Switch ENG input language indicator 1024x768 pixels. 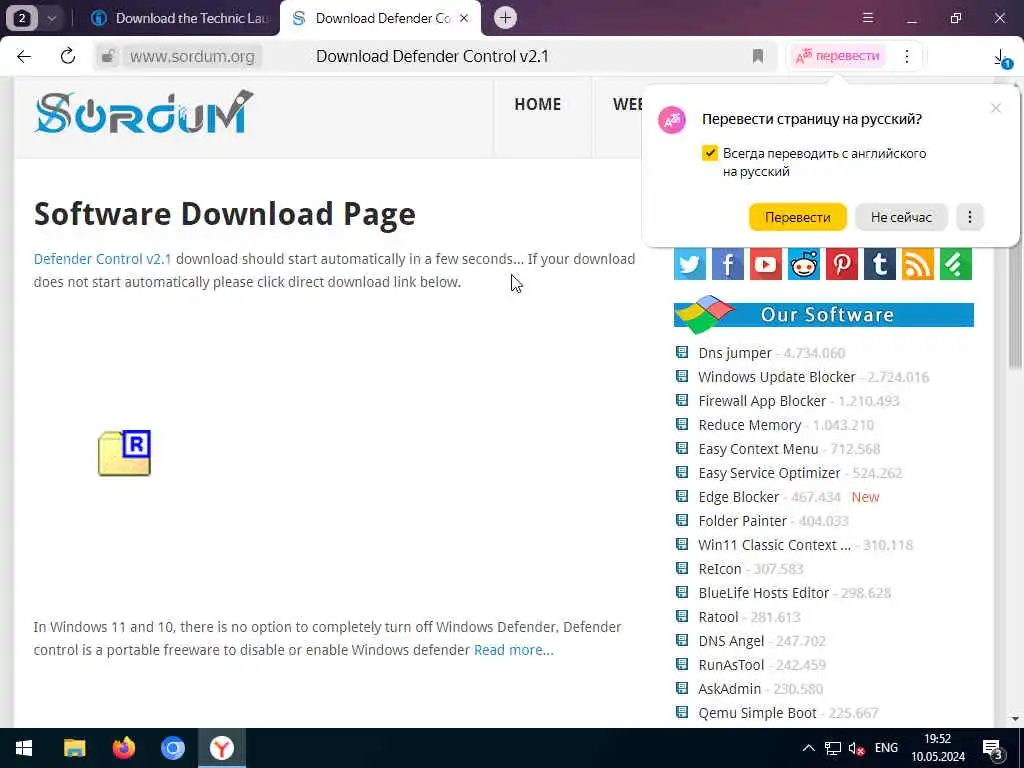(886, 748)
